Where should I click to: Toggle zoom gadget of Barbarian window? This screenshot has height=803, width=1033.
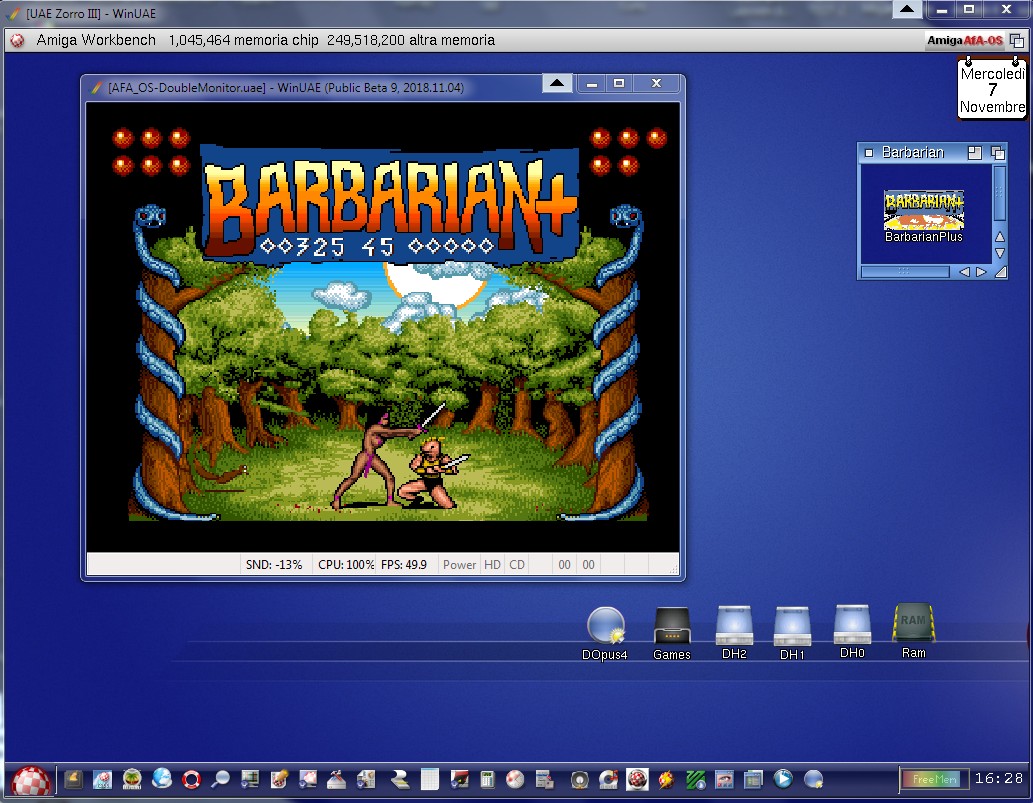pos(975,153)
